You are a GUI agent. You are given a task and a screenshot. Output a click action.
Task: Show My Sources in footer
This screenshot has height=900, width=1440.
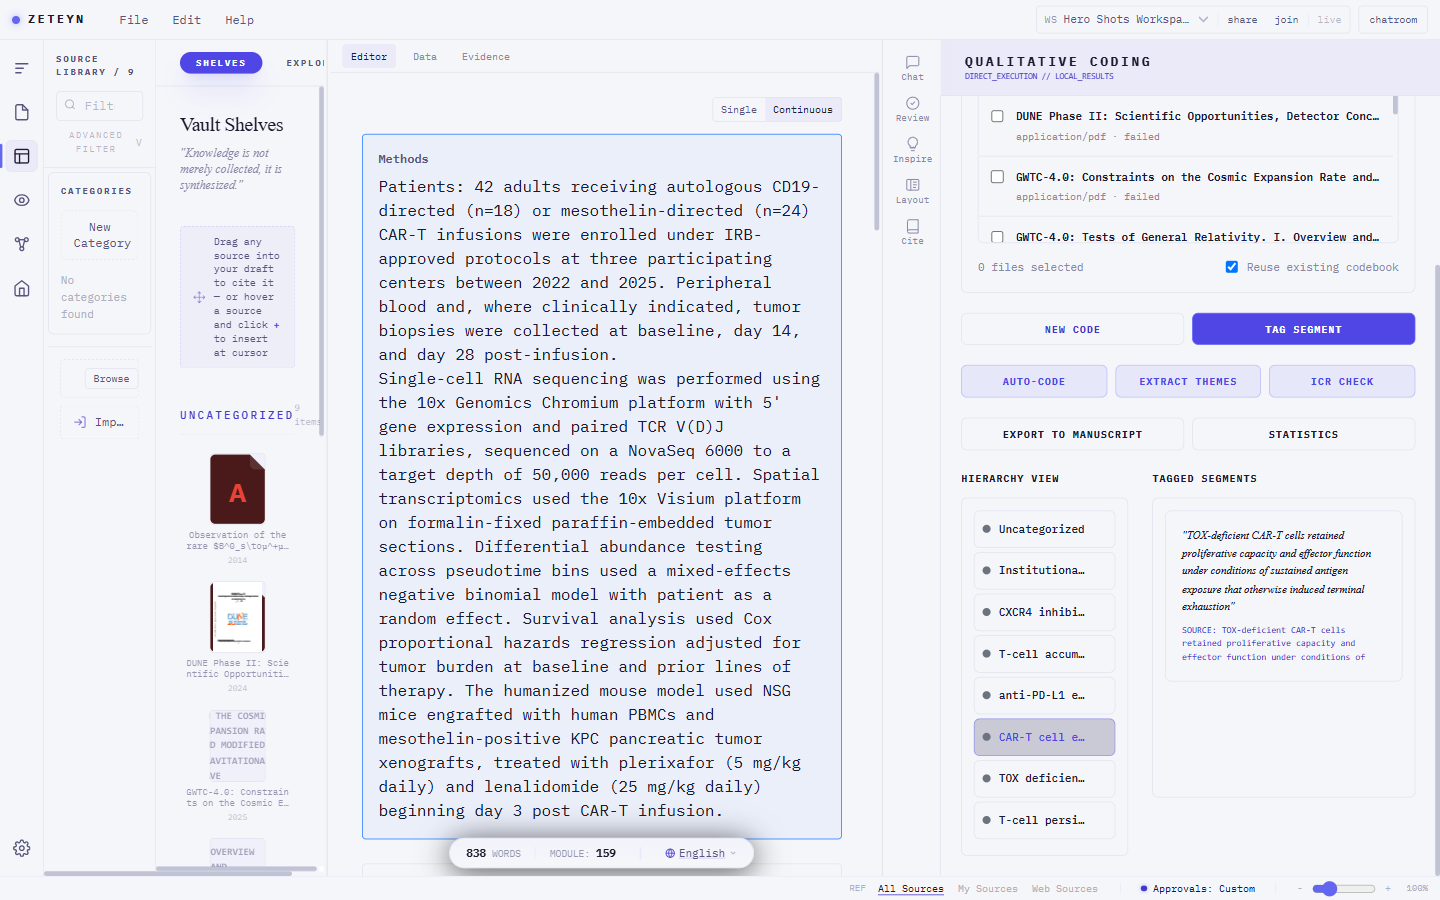(987, 888)
